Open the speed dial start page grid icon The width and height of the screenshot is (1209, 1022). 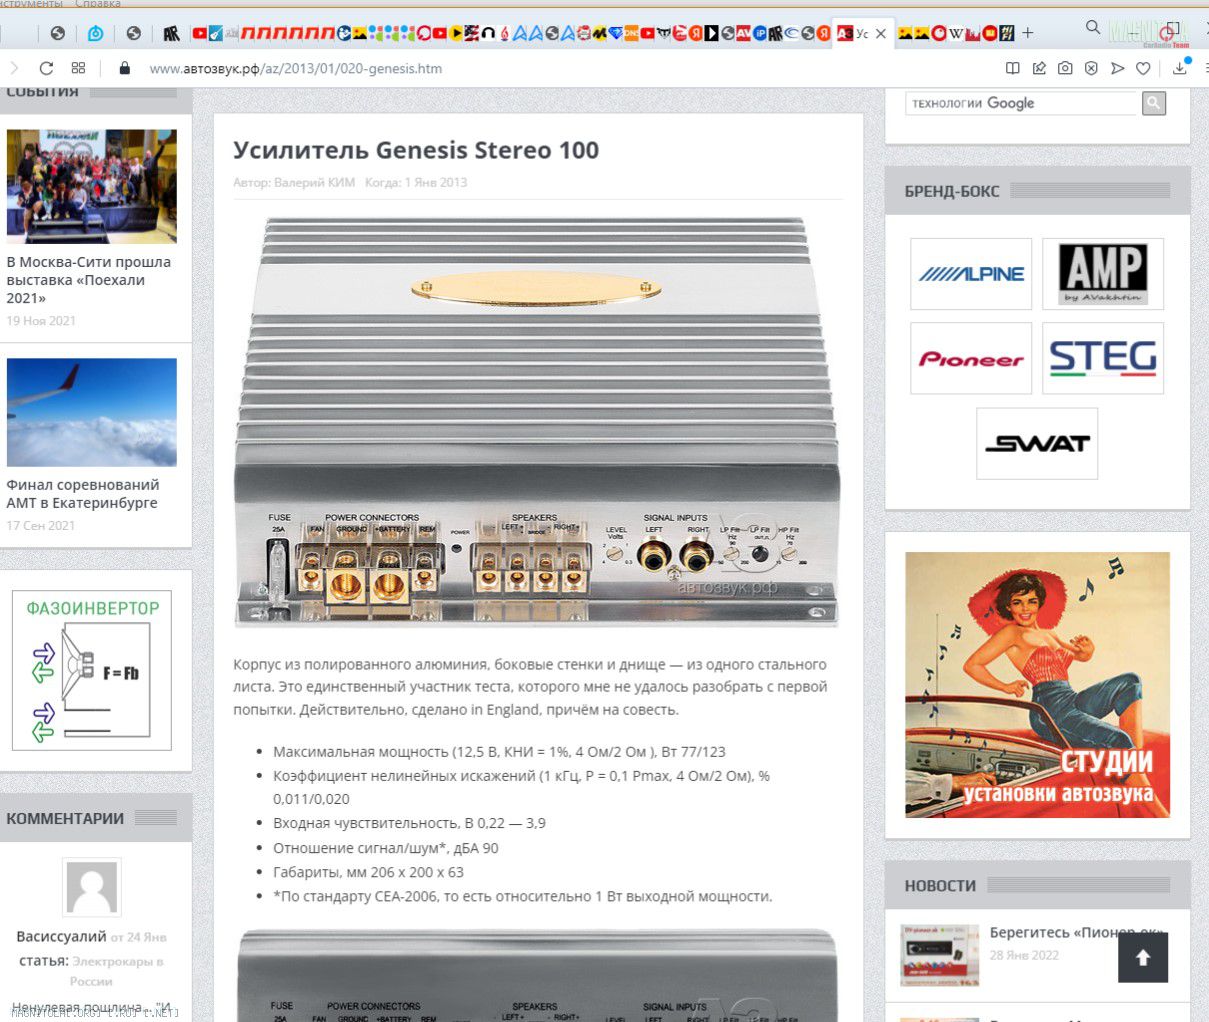(78, 68)
